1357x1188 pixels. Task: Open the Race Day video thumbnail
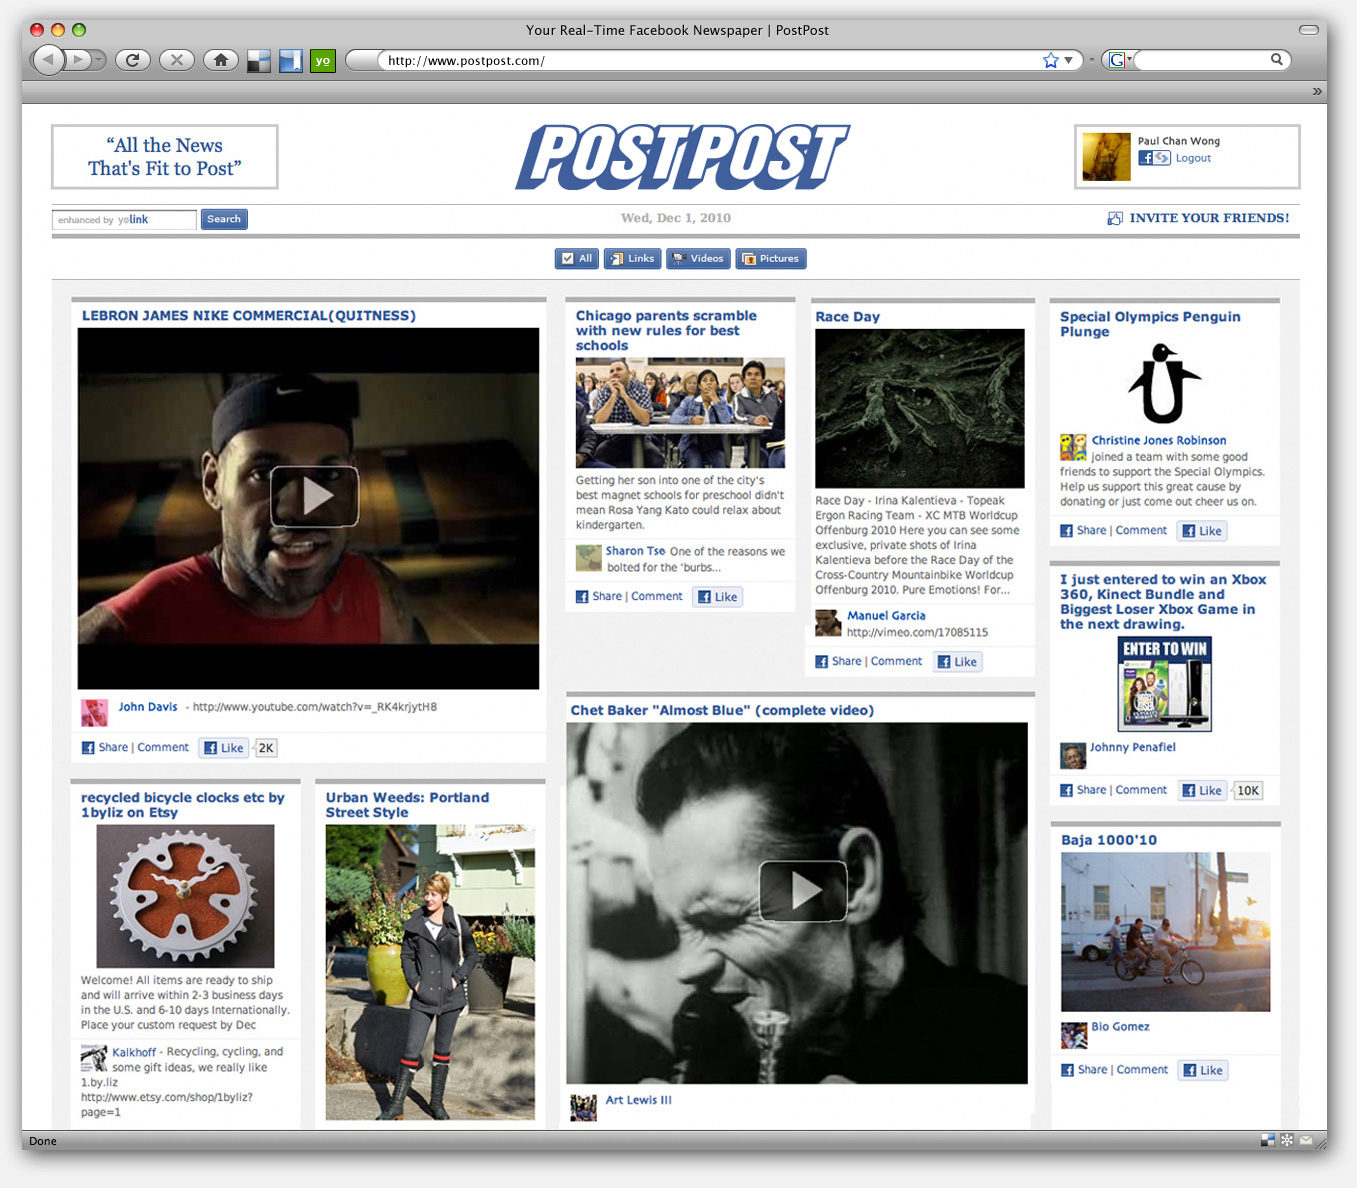920,408
